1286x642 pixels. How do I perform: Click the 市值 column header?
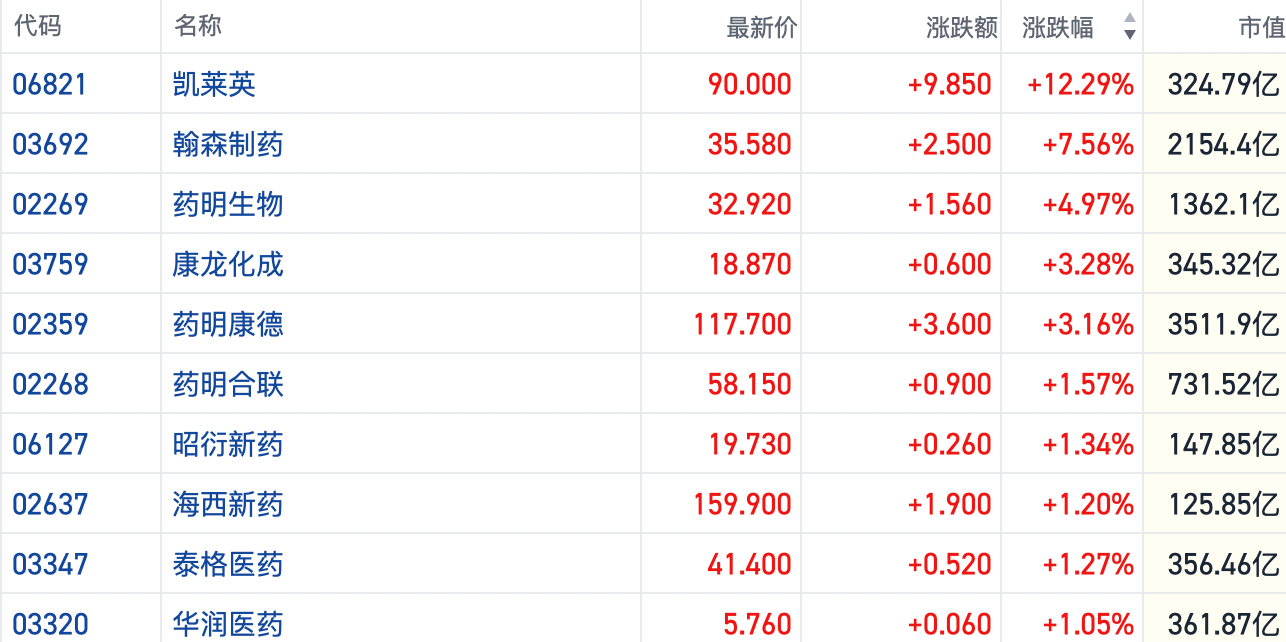(x=1261, y=28)
